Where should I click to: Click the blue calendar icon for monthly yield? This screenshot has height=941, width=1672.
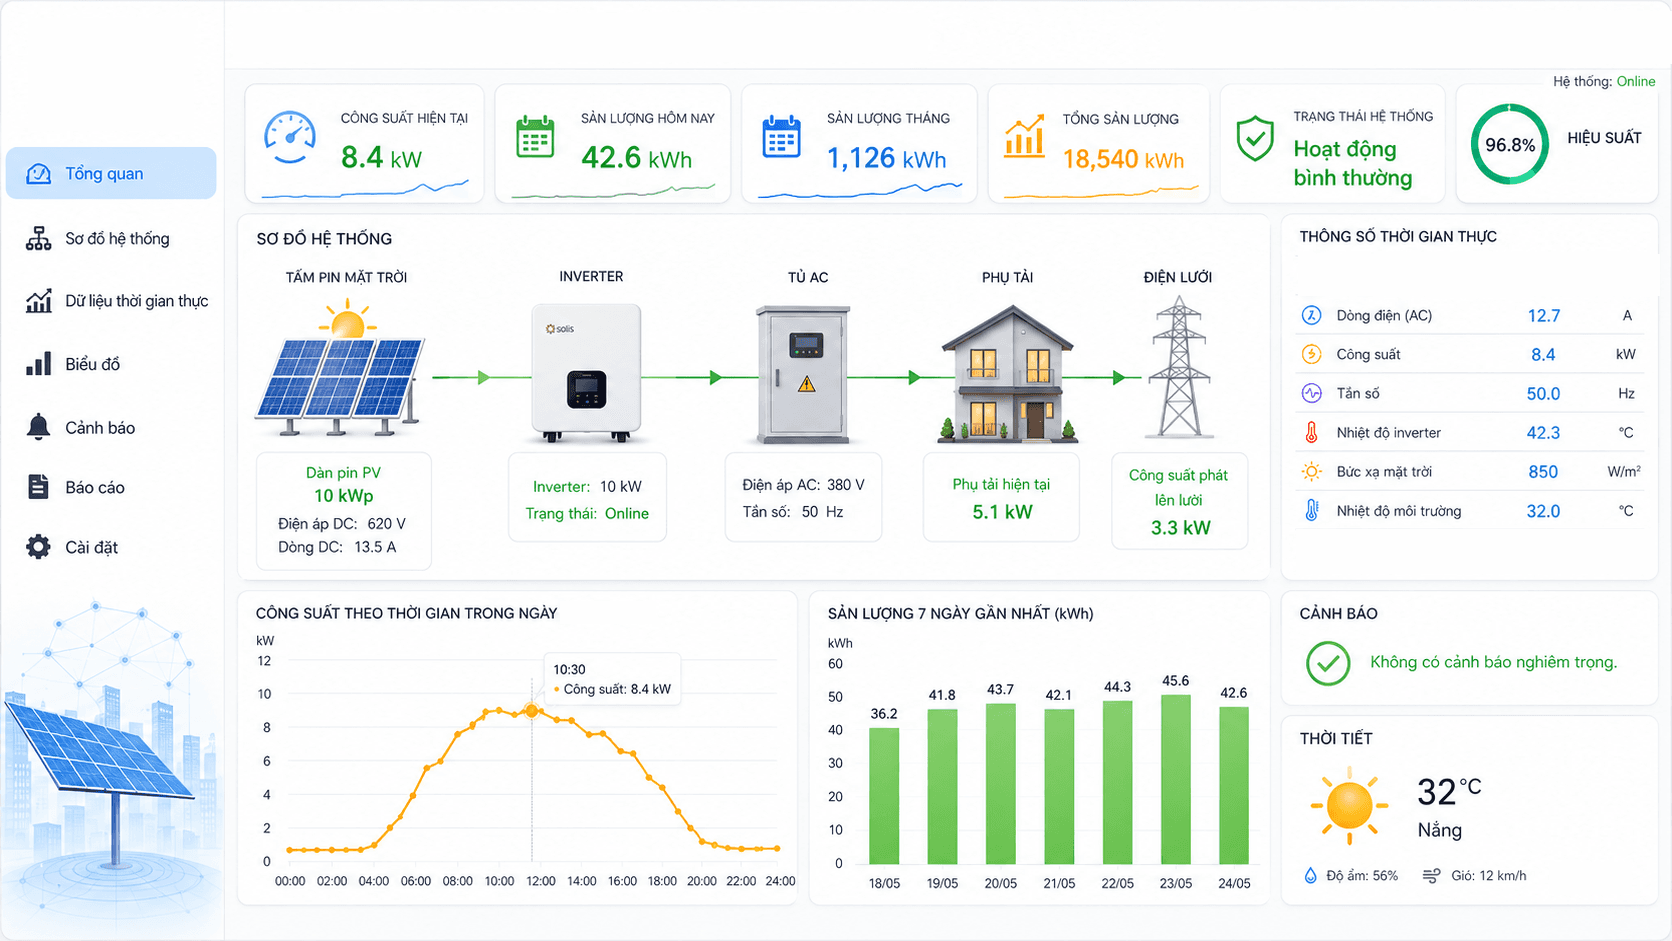click(x=781, y=137)
